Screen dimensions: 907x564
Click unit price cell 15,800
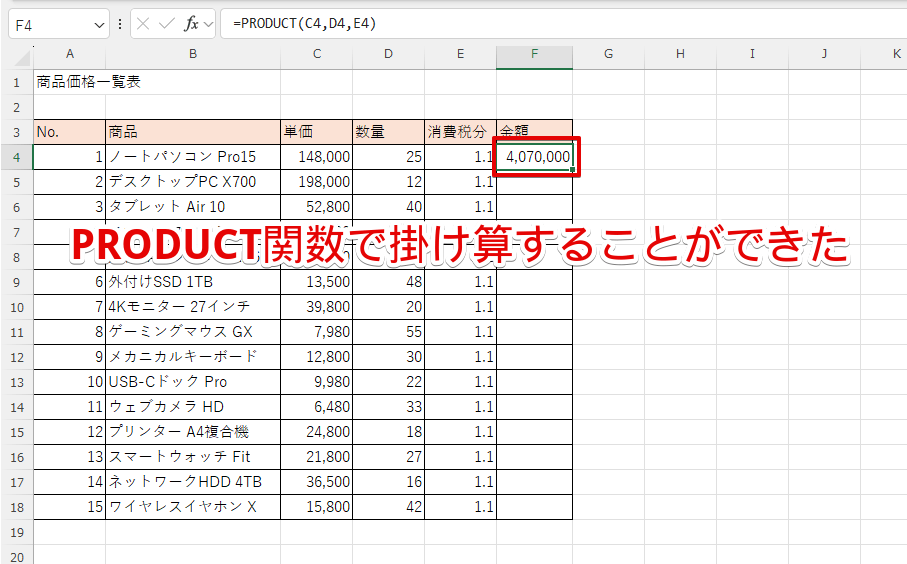(316, 507)
